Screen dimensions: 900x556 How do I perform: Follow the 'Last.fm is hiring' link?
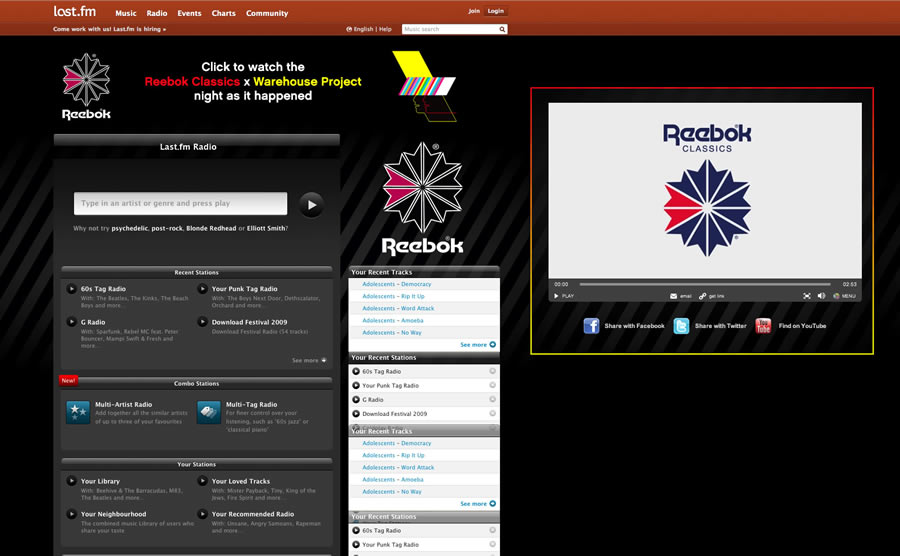pyautogui.click(x=110, y=29)
